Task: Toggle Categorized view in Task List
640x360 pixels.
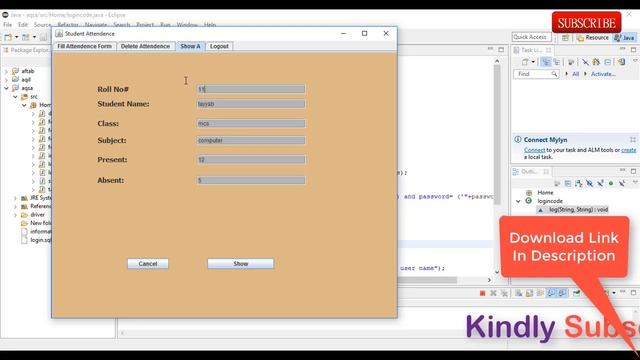Action: [545, 62]
